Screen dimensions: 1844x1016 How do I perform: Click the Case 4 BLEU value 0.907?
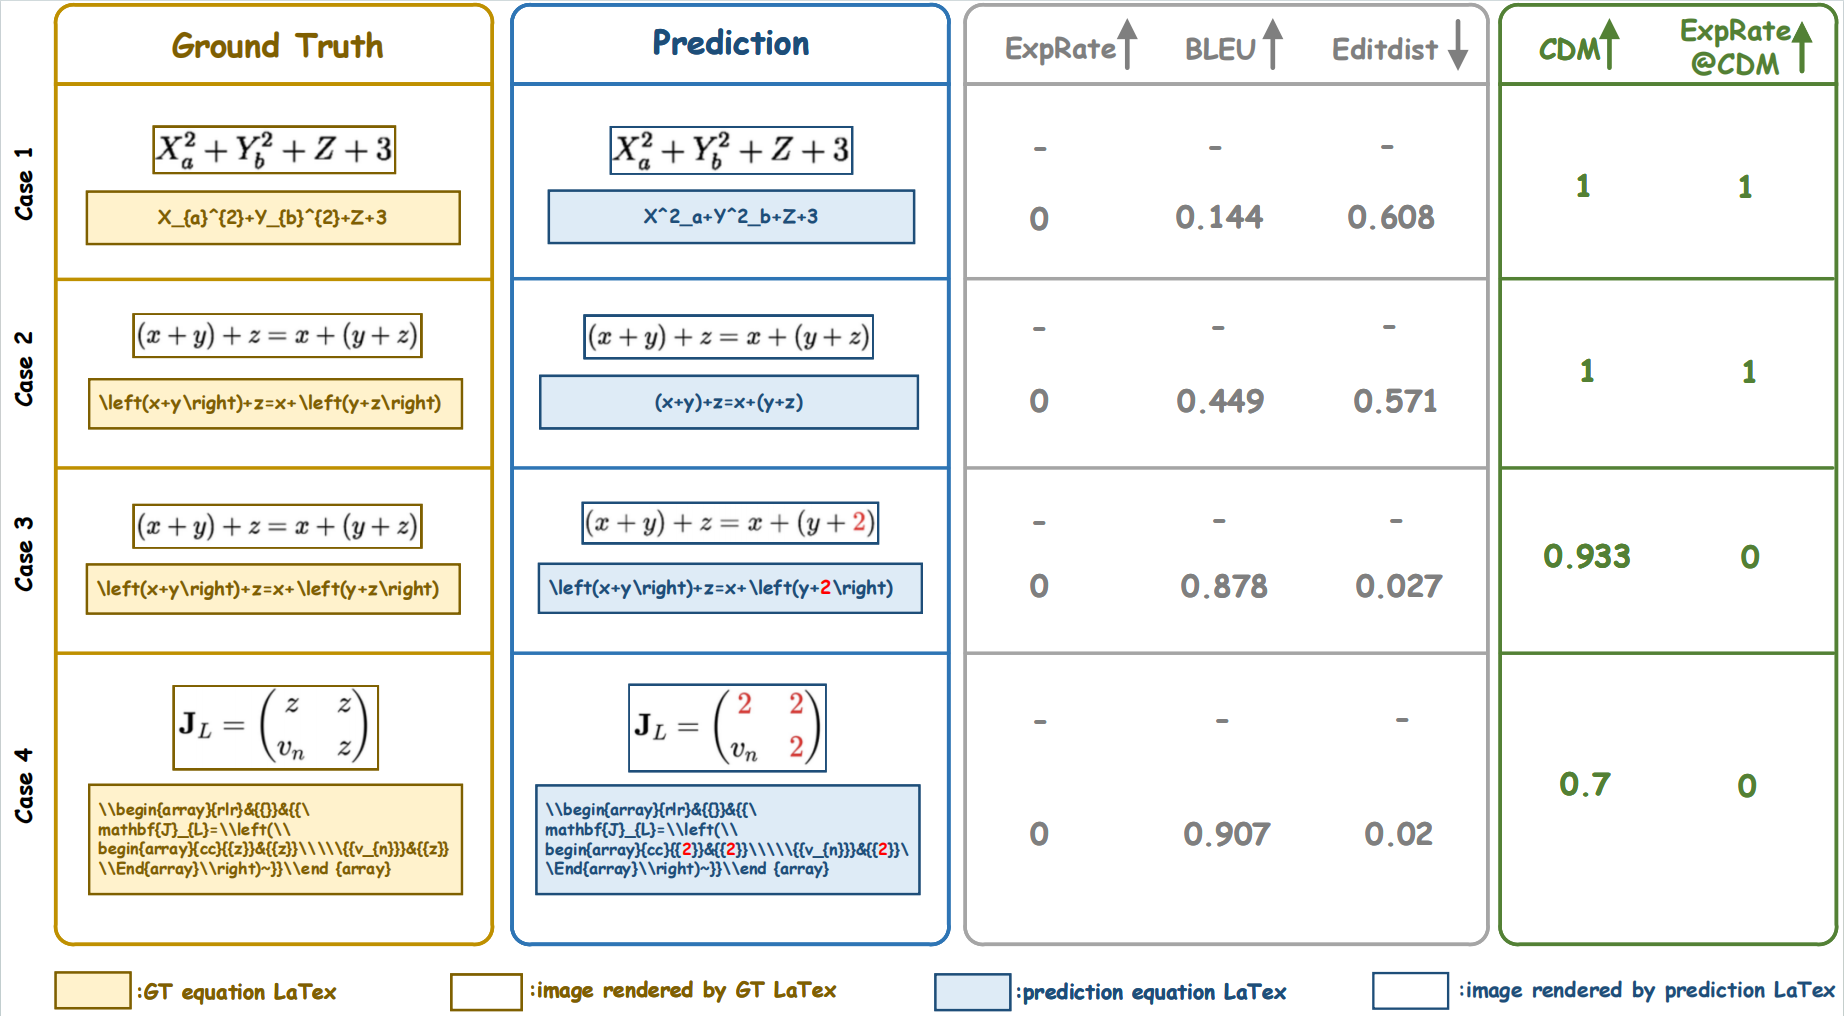[1227, 834]
